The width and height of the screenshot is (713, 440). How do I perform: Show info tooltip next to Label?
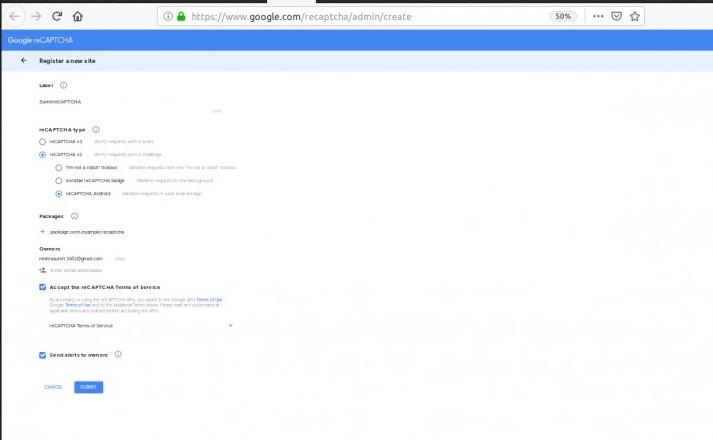64,85
